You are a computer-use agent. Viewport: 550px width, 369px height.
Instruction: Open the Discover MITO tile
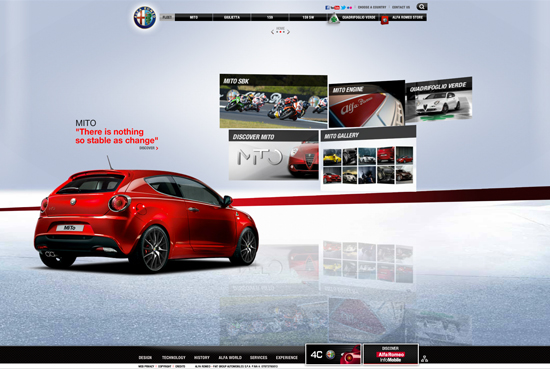[x=274, y=155]
